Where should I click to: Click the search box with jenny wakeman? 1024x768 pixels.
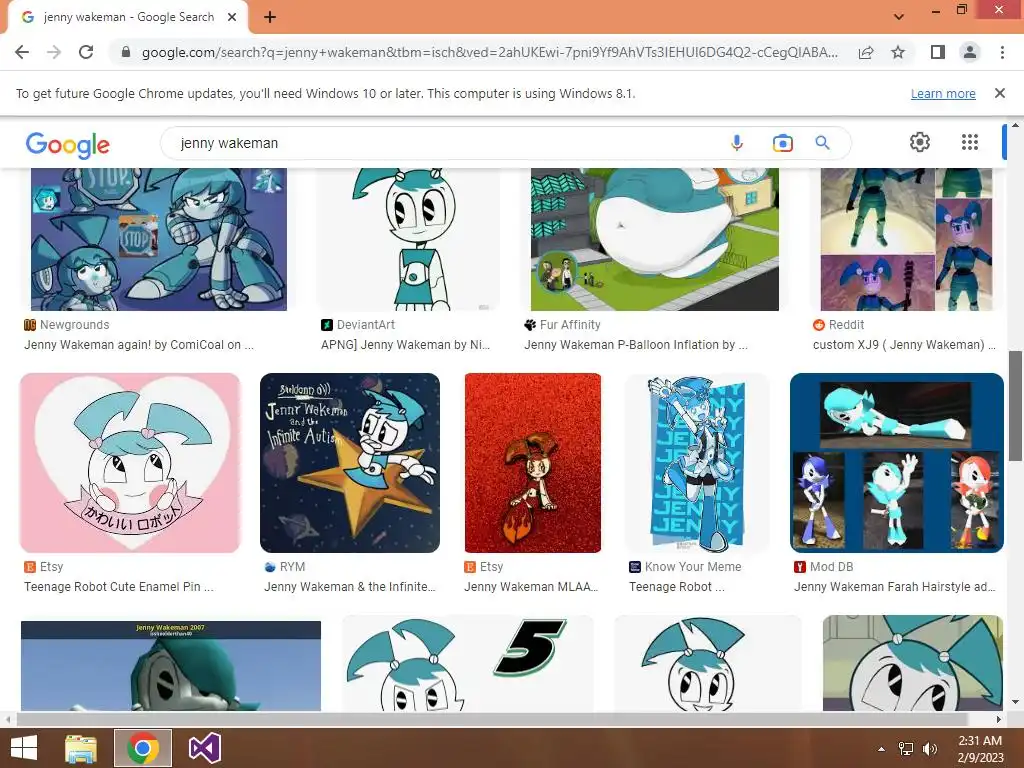tap(444, 143)
